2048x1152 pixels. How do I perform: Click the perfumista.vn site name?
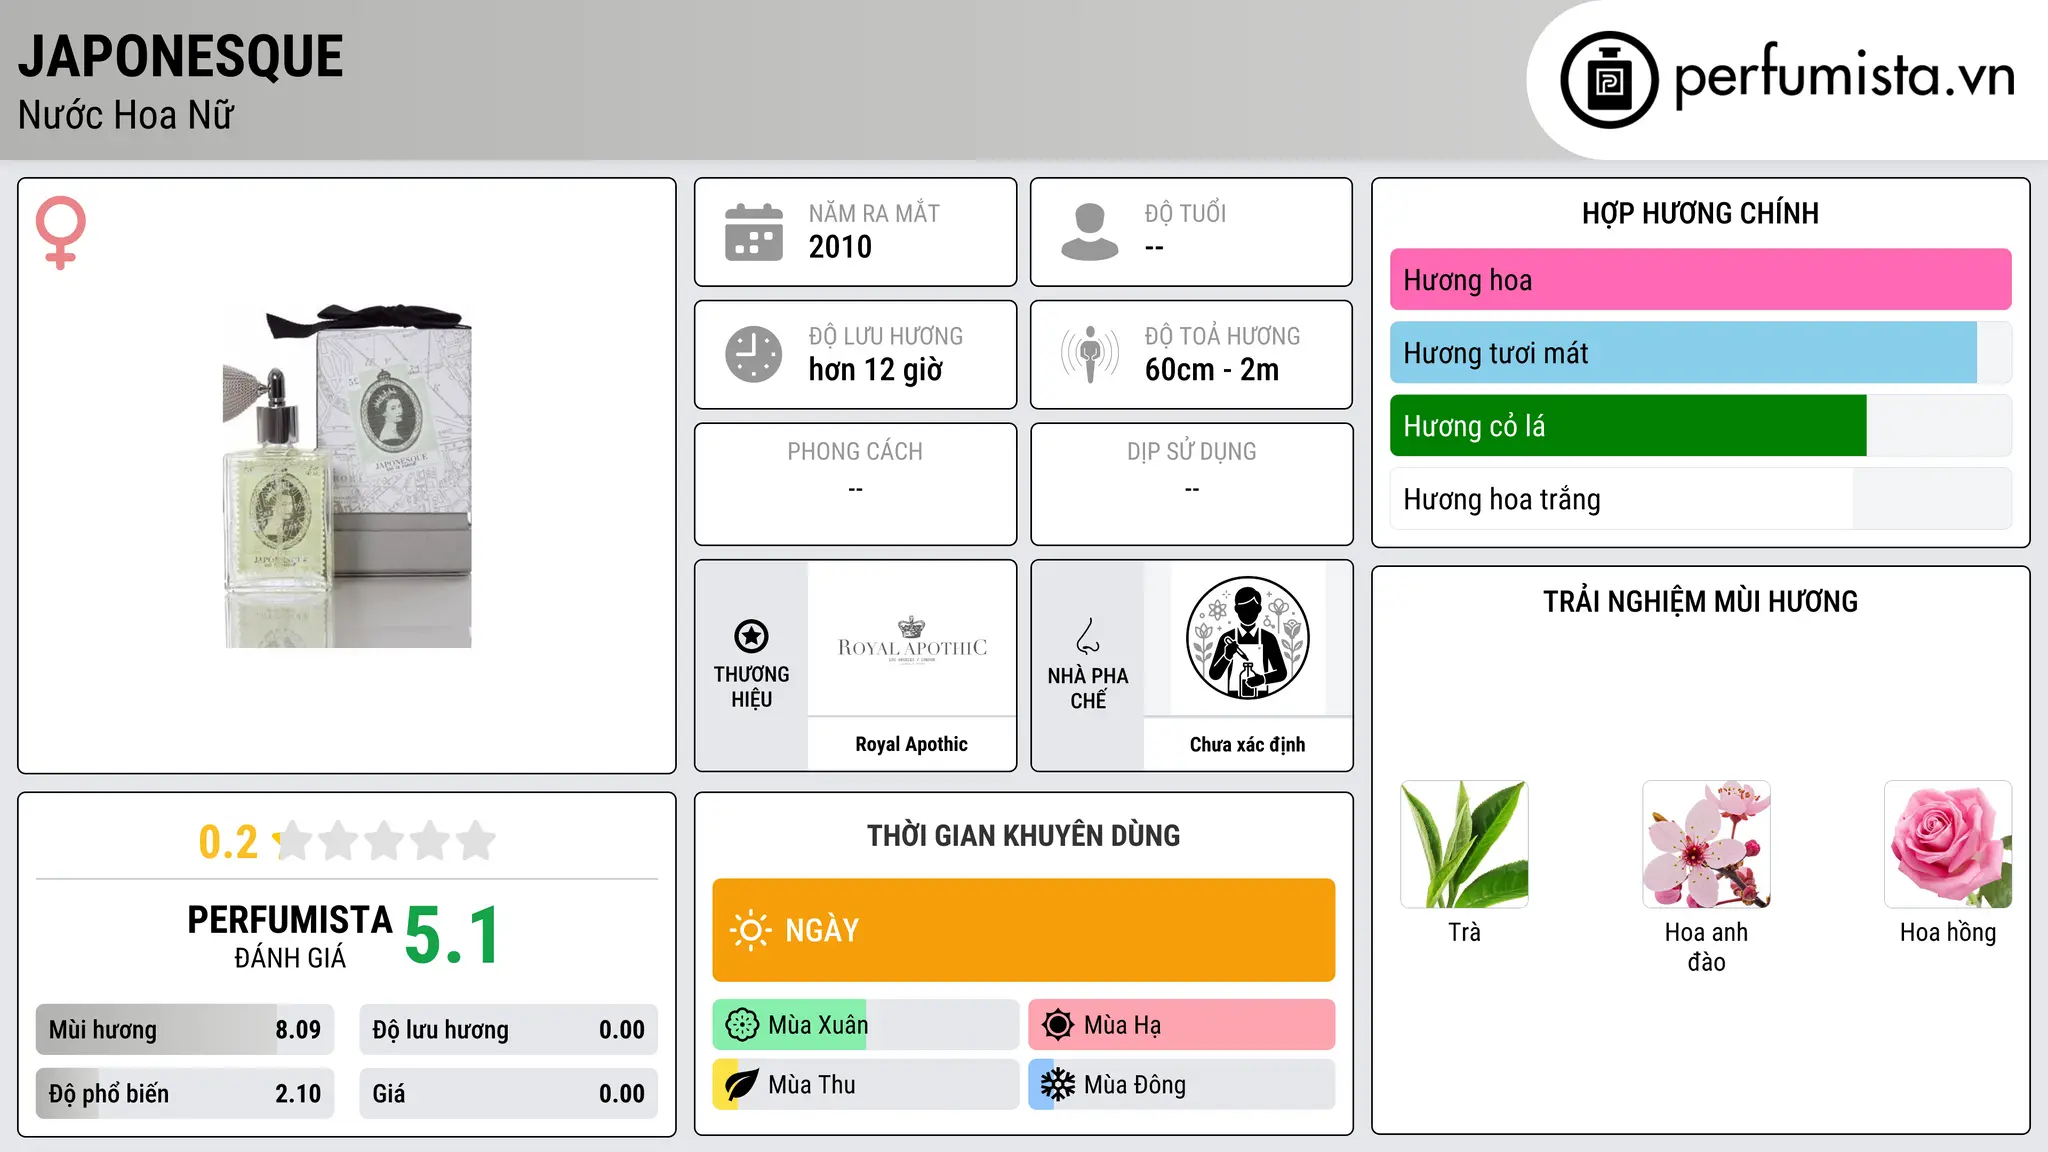coord(1845,75)
